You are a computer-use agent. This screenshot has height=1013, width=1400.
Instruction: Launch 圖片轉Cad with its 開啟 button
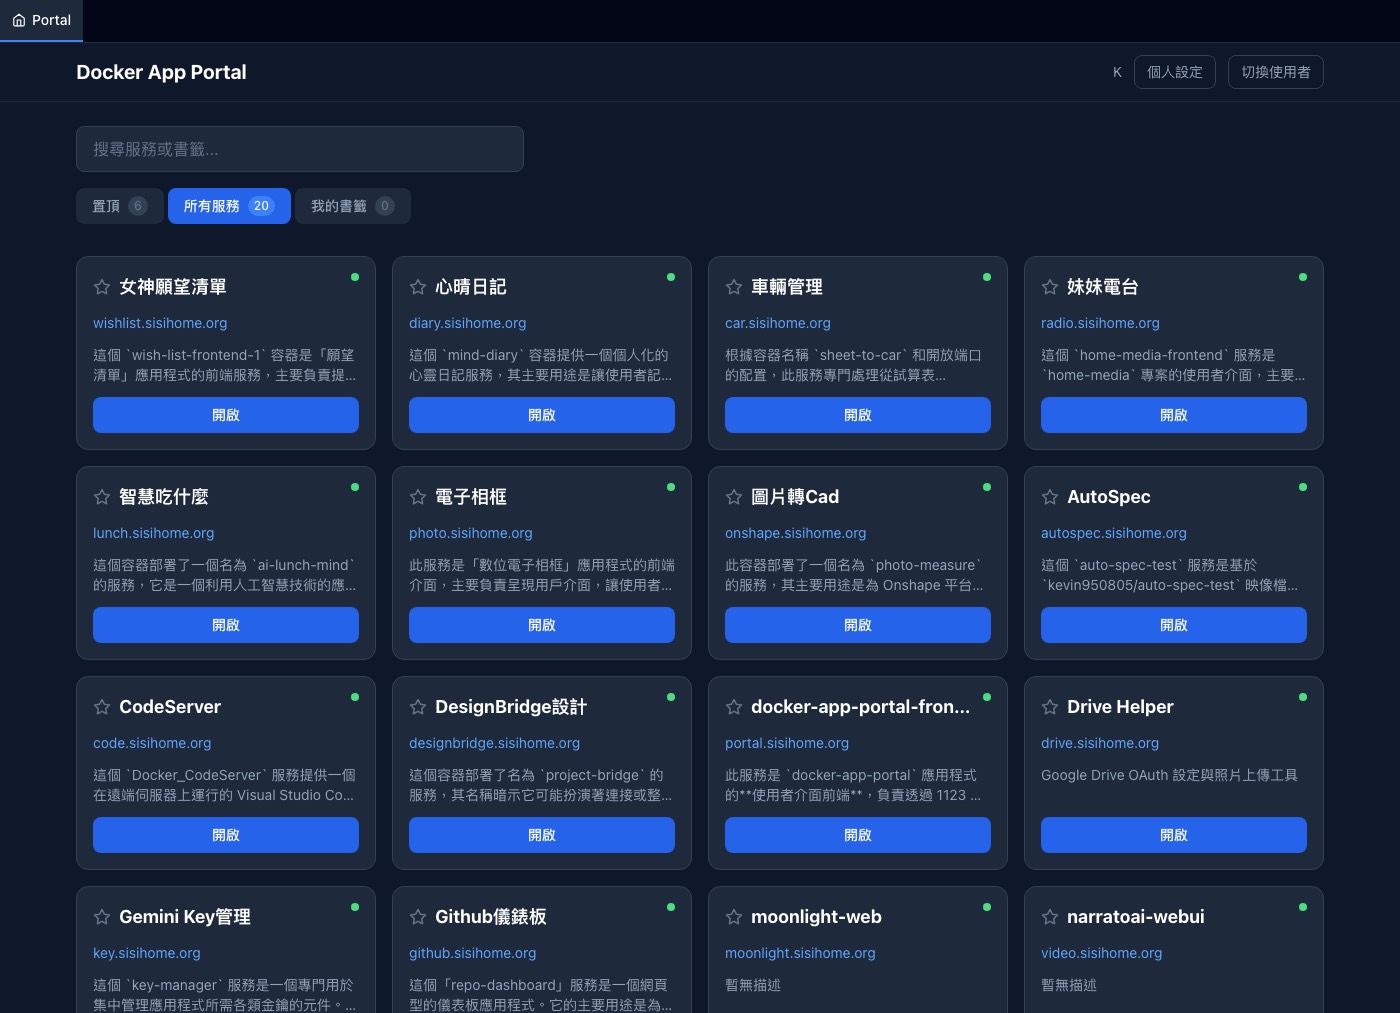[x=858, y=625]
